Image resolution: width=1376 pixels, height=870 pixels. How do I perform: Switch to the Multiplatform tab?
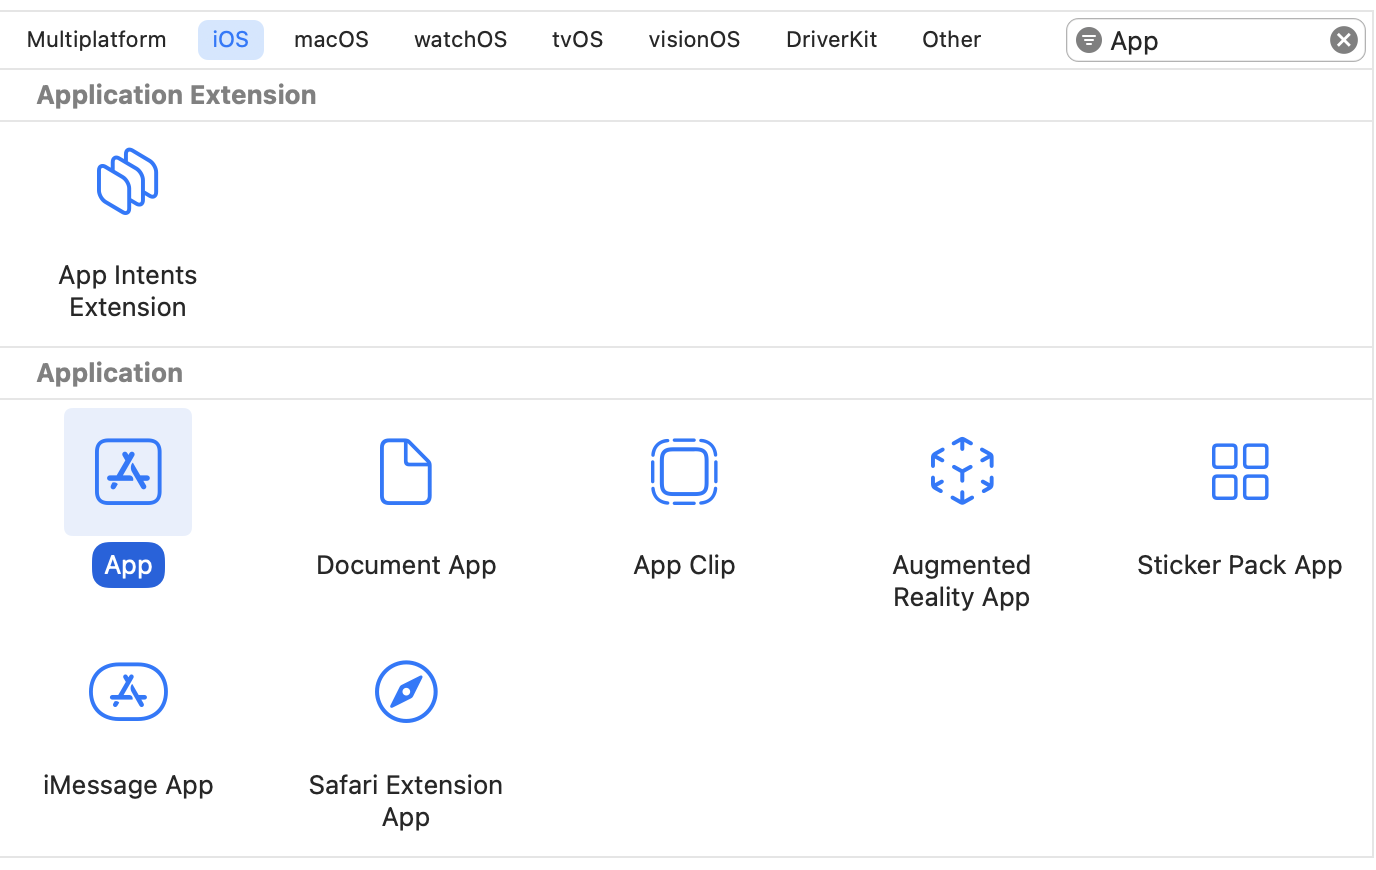pos(97,40)
